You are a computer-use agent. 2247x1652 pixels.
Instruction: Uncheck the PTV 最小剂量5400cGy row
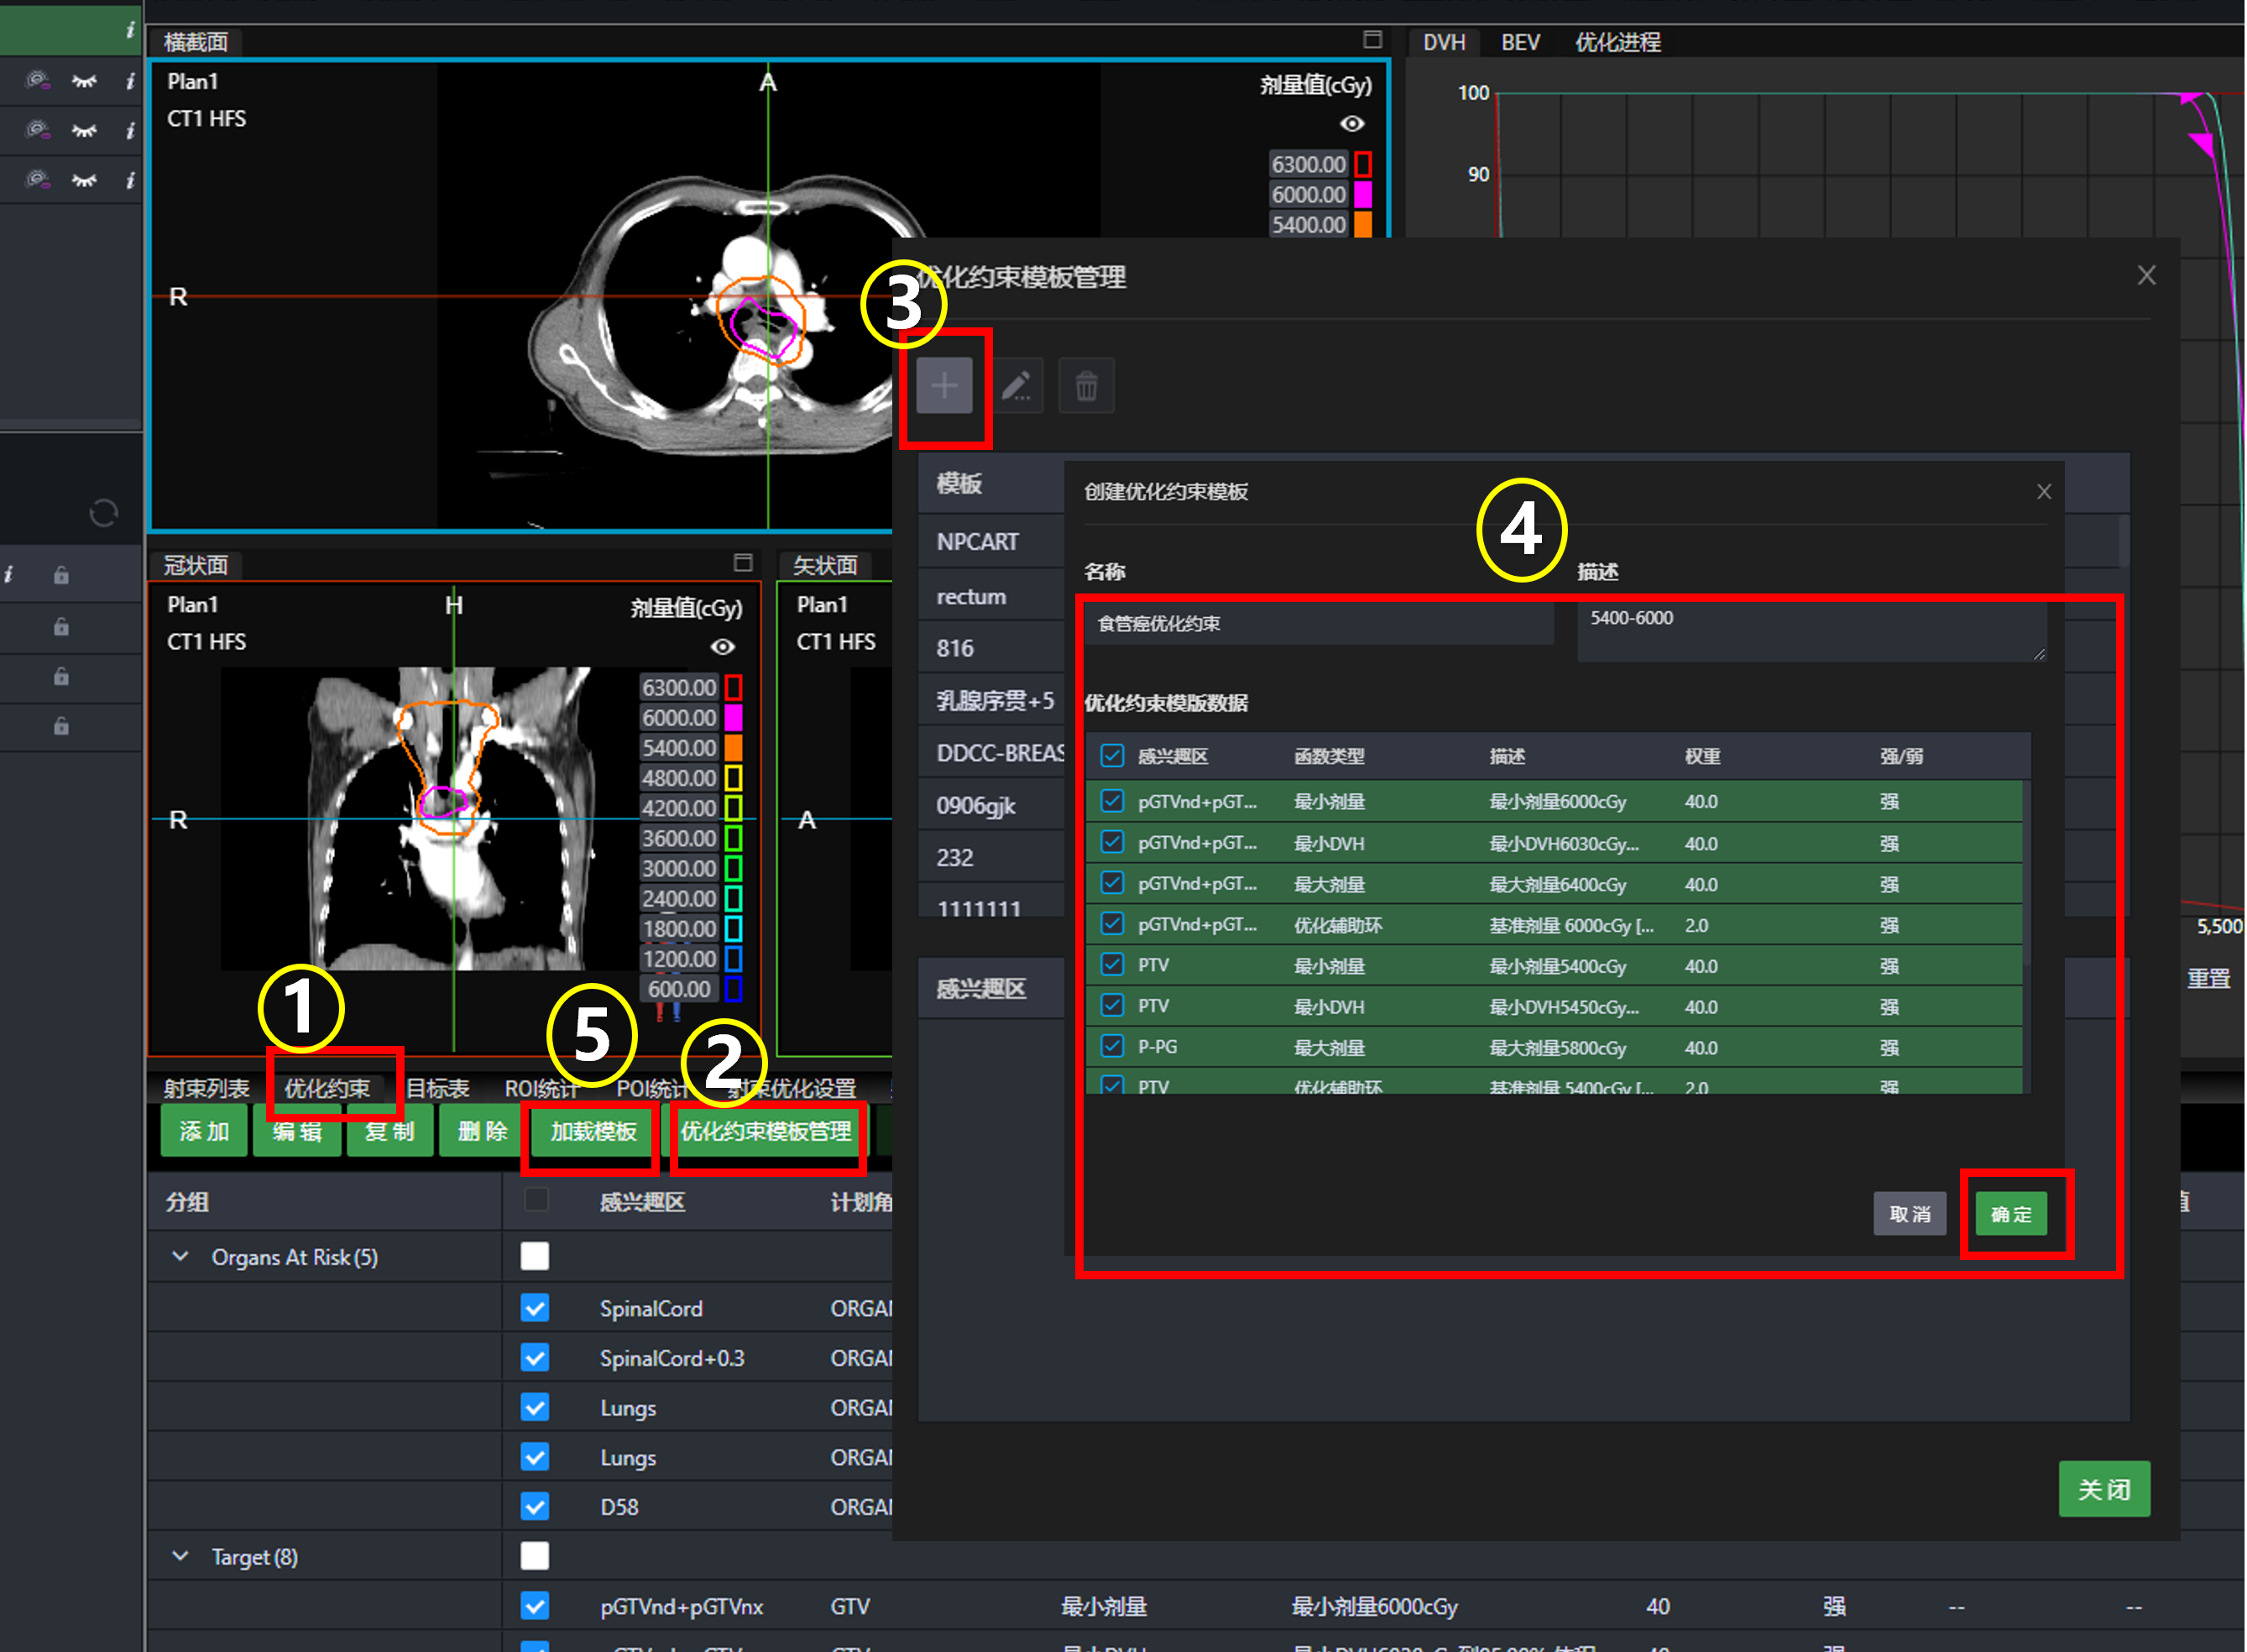[x=1111, y=964]
